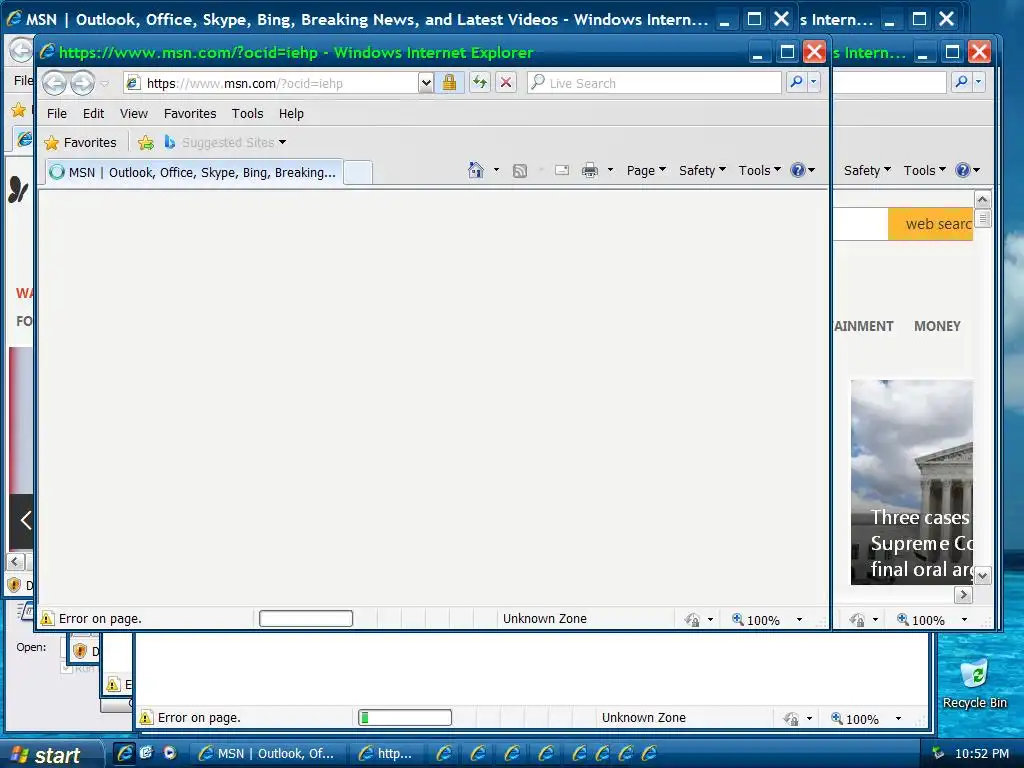Click the security lock icon in address bar
This screenshot has width=1024, height=768.
coord(449,82)
